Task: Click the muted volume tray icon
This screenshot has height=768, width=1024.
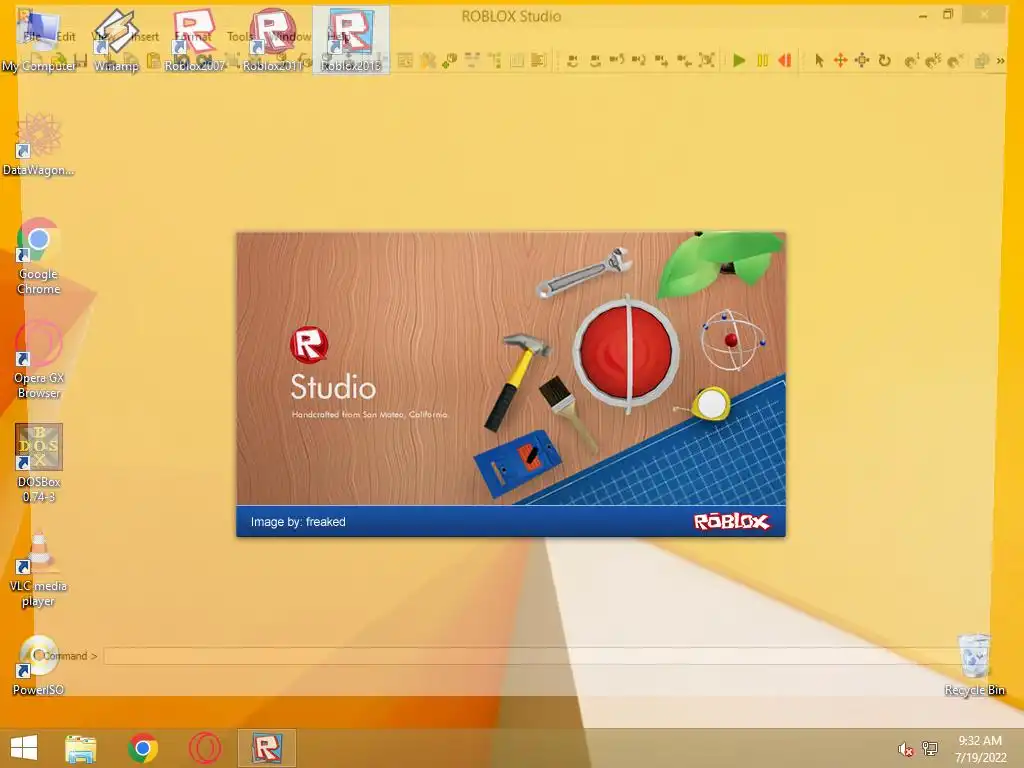Action: [906, 749]
